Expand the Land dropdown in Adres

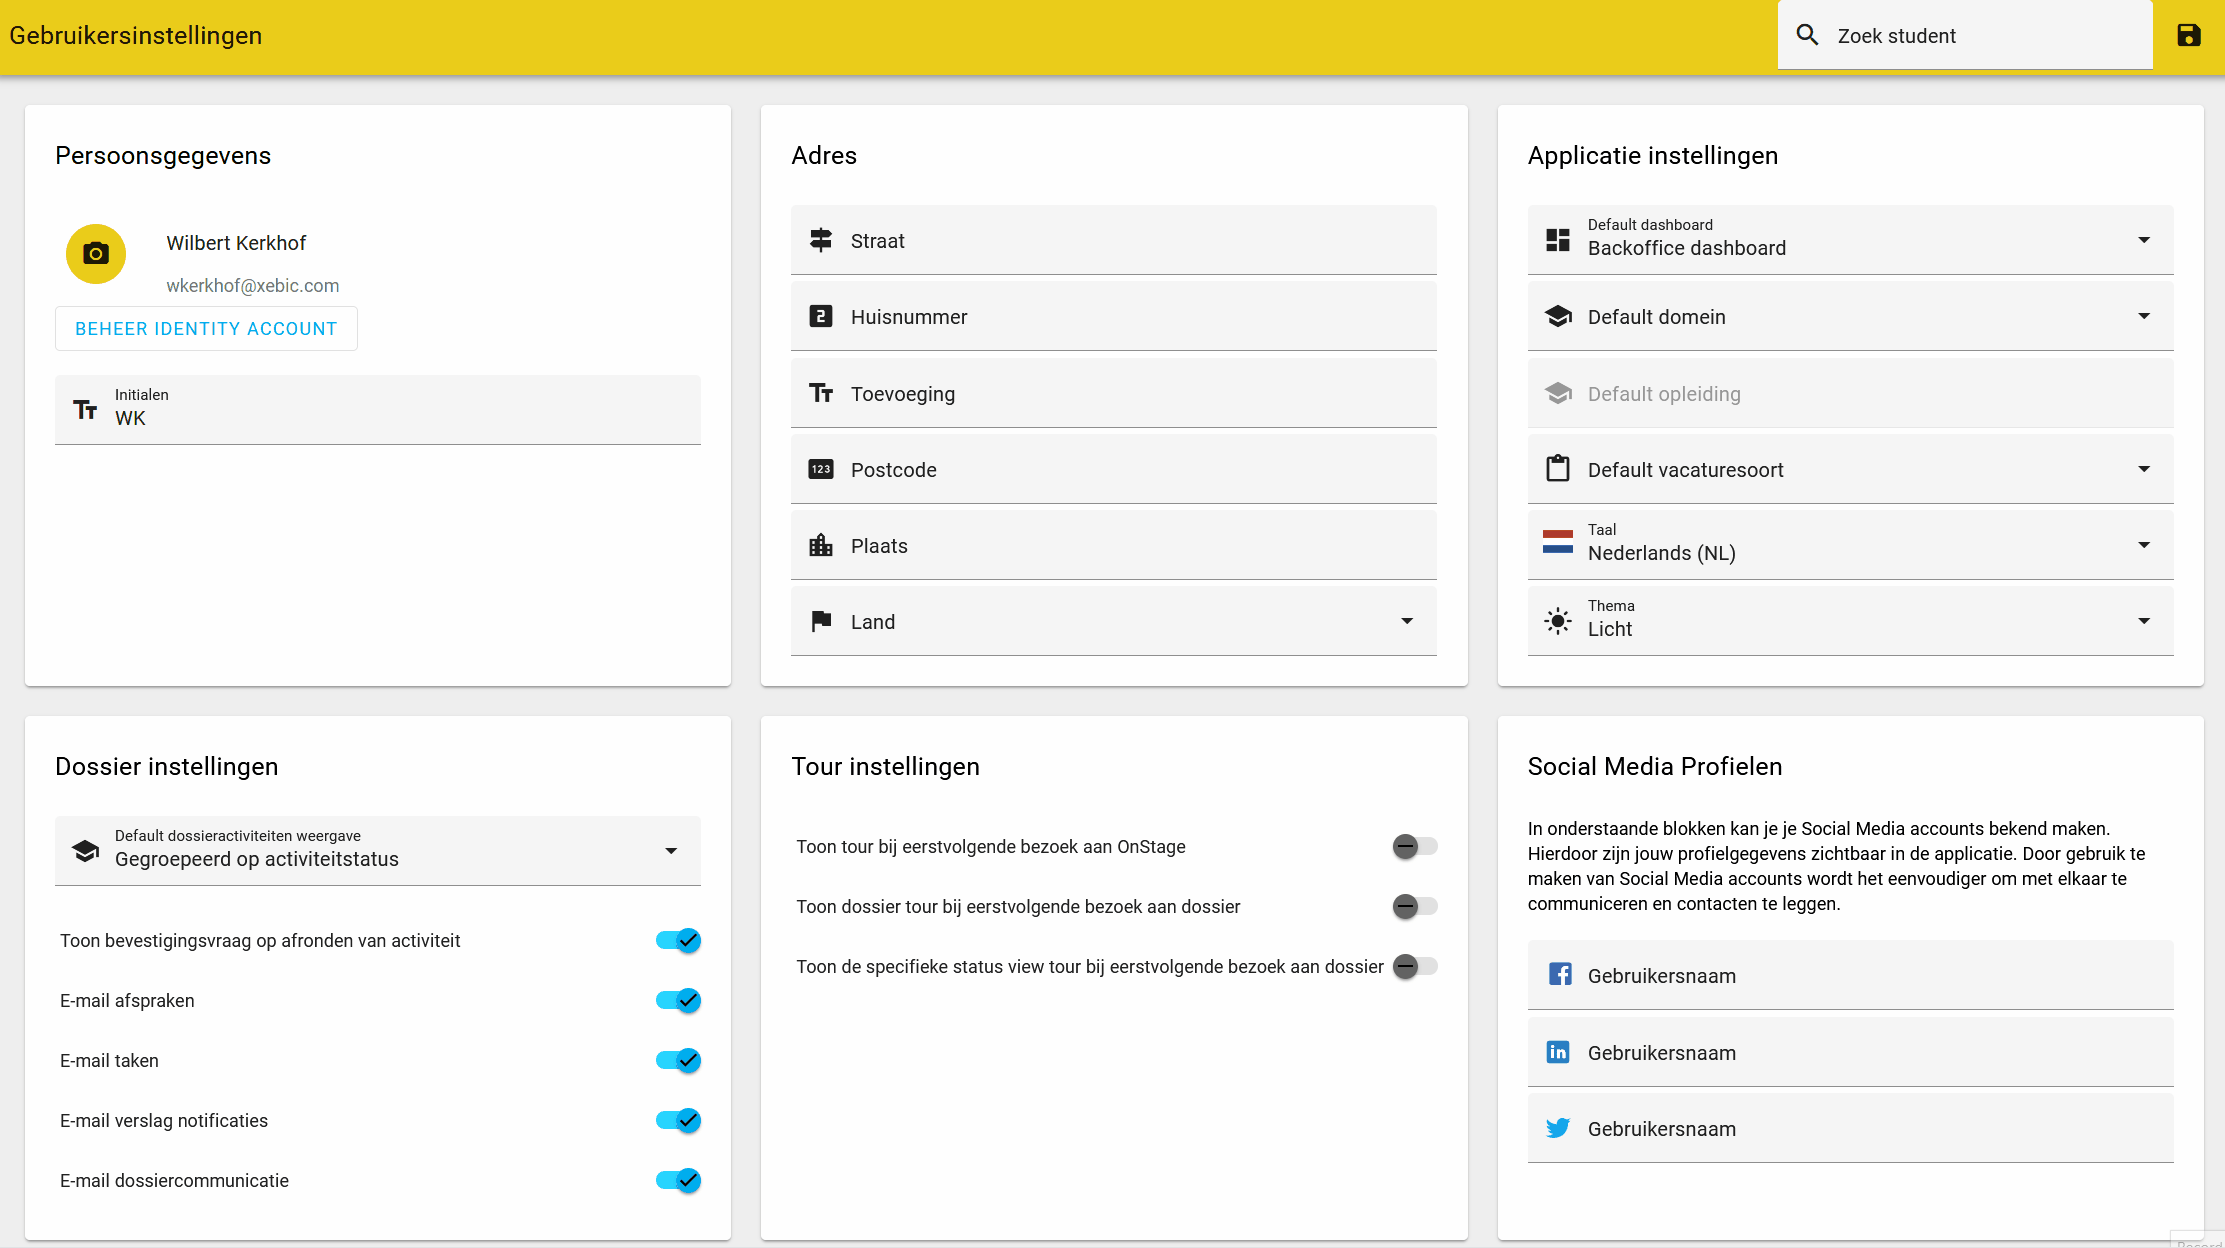[1407, 621]
